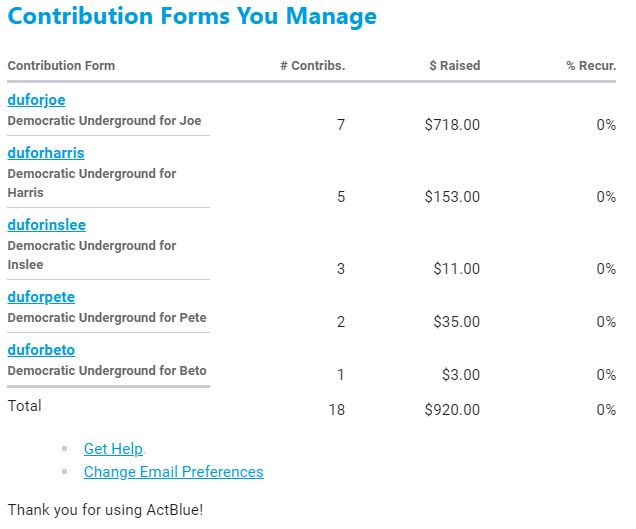Select the $153.00 raised amount for duforharris

[452, 197]
